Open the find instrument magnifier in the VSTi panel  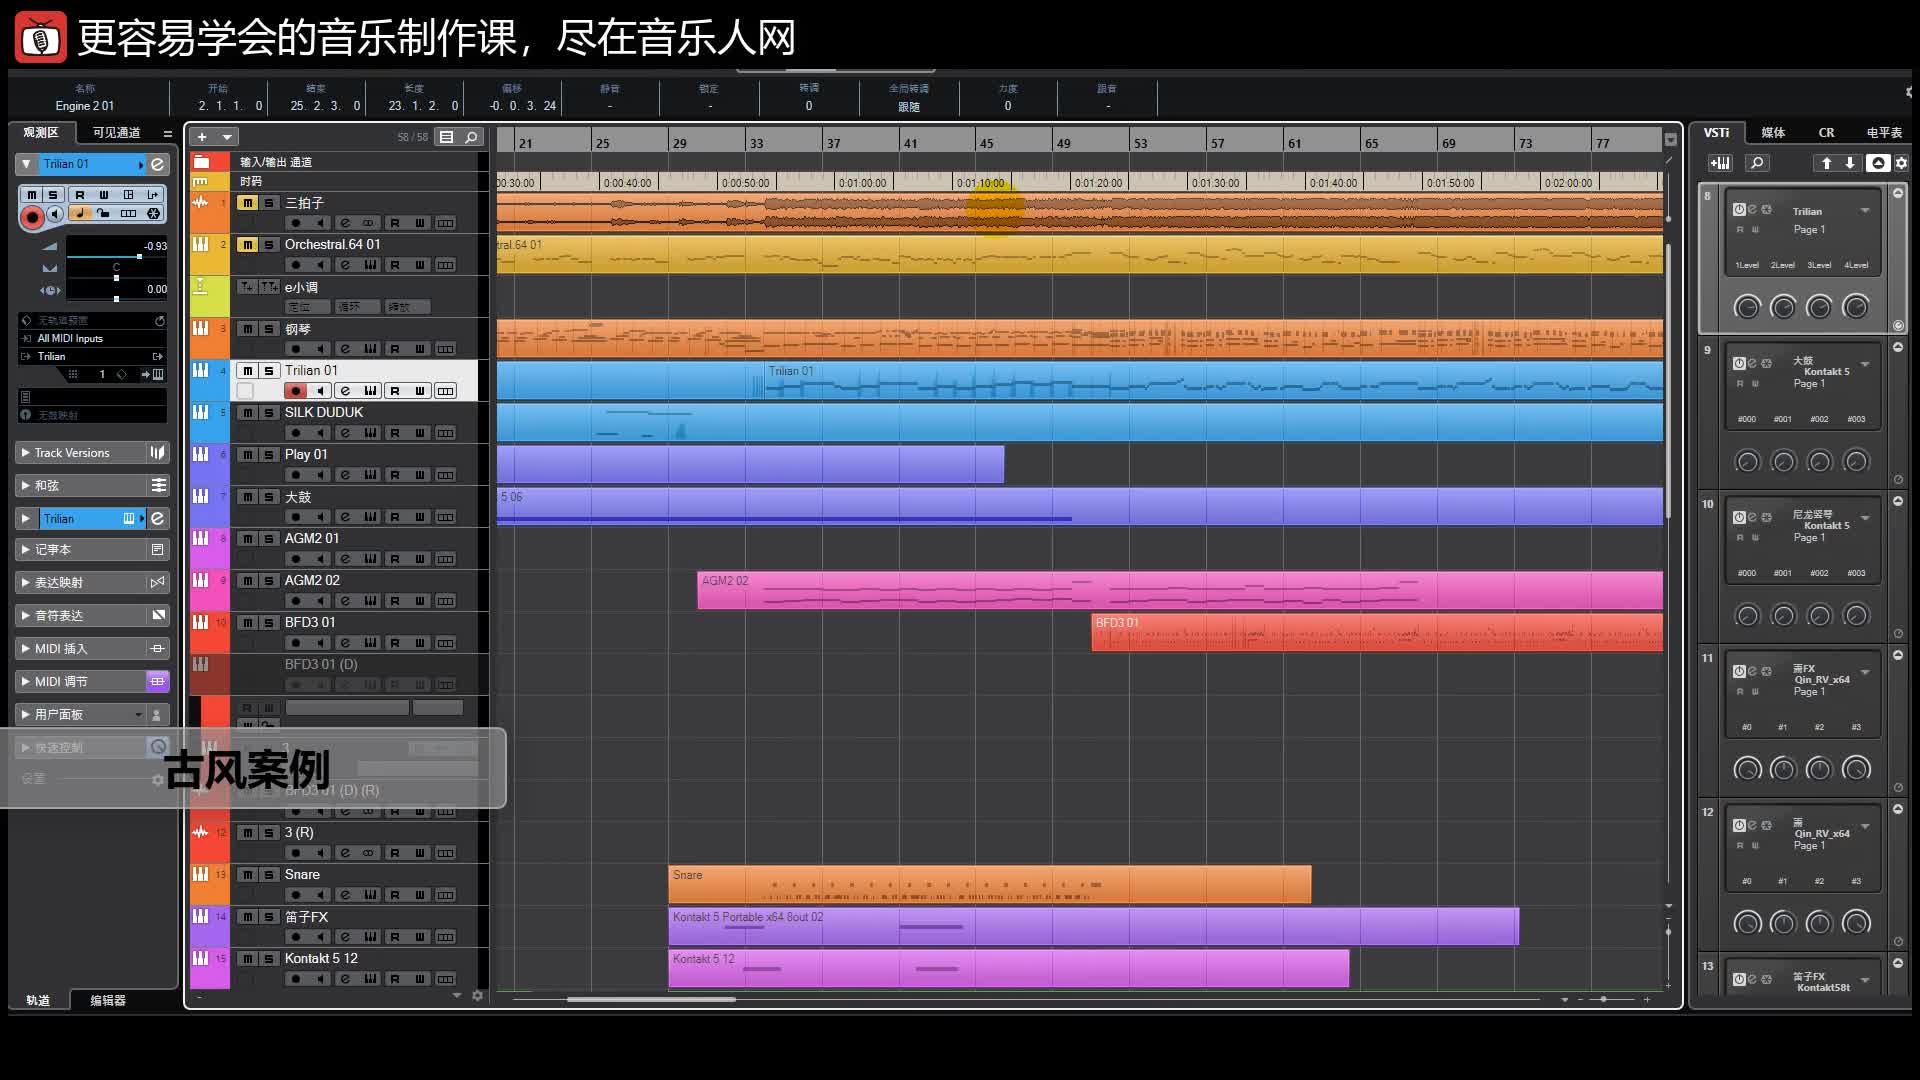click(1757, 163)
